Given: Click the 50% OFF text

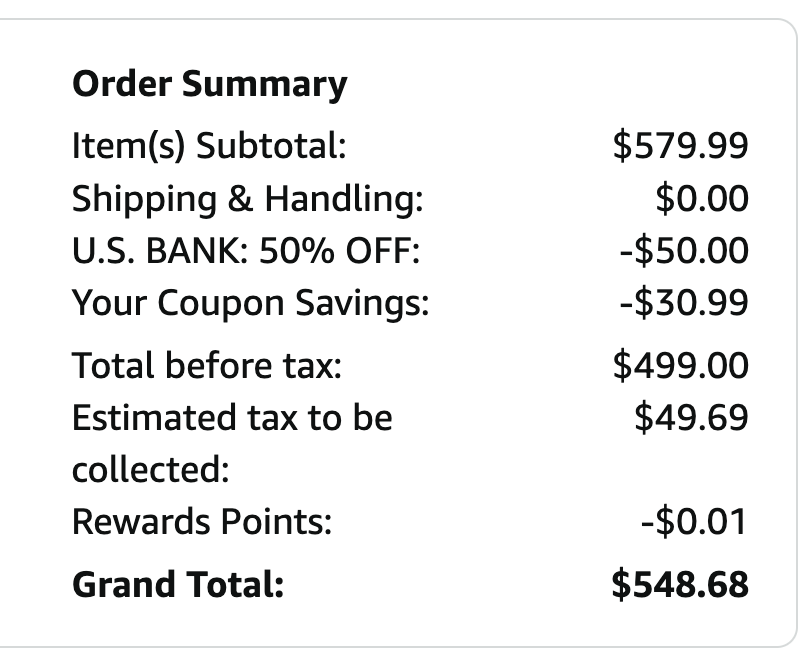Looking at the screenshot, I should pos(321,250).
